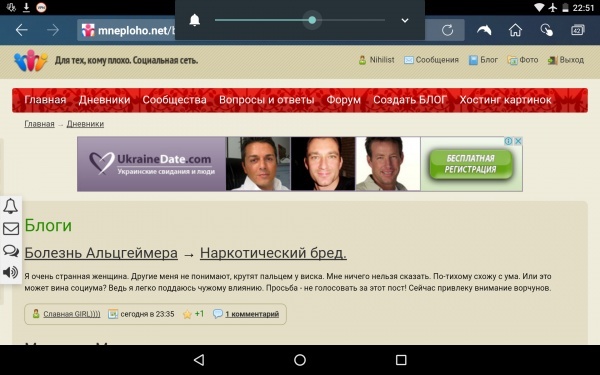The width and height of the screenshot is (600, 375).
Task: Toggle sidebar sound speaker icon
Action: coord(10,272)
